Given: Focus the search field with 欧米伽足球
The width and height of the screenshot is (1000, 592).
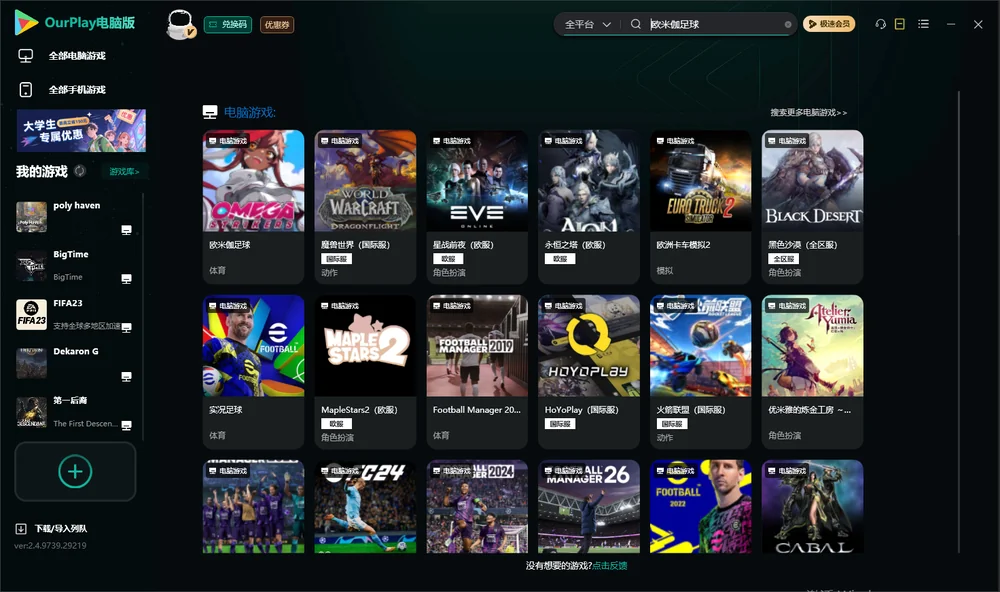Looking at the screenshot, I should point(714,24).
